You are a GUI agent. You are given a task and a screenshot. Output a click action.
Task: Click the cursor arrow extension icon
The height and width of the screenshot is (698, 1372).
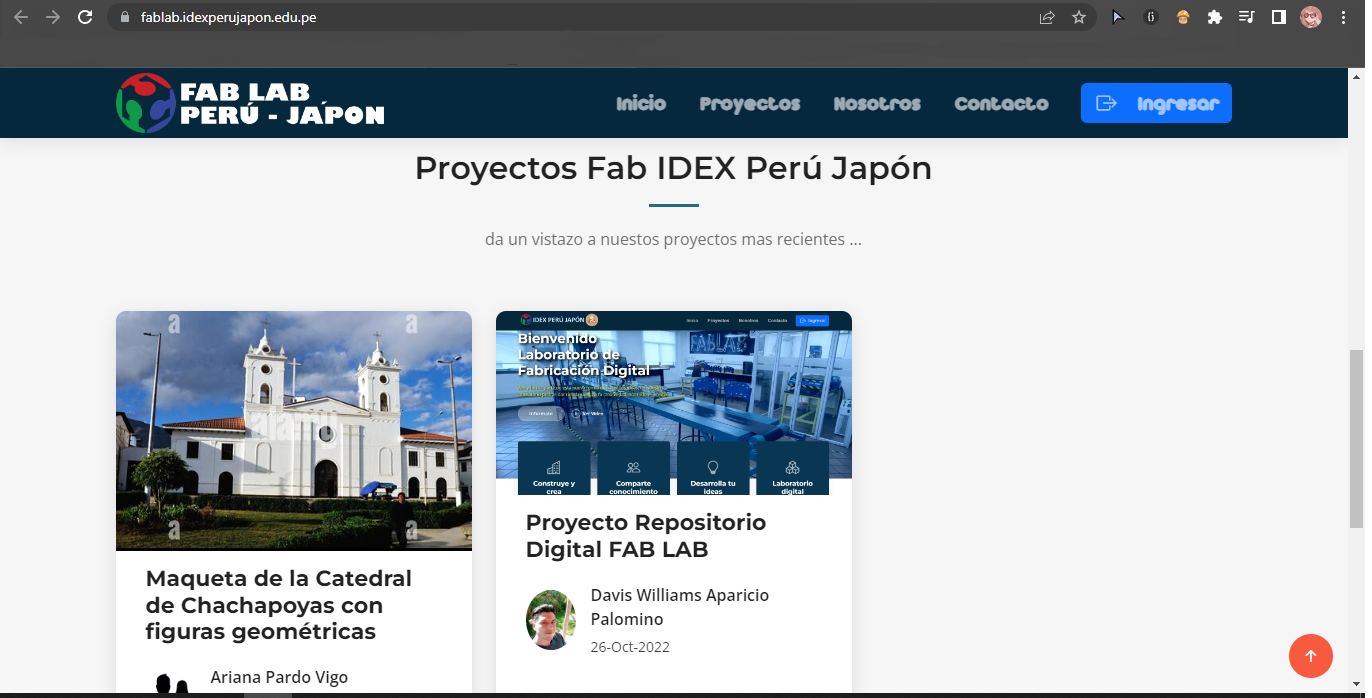pyautogui.click(x=1118, y=17)
